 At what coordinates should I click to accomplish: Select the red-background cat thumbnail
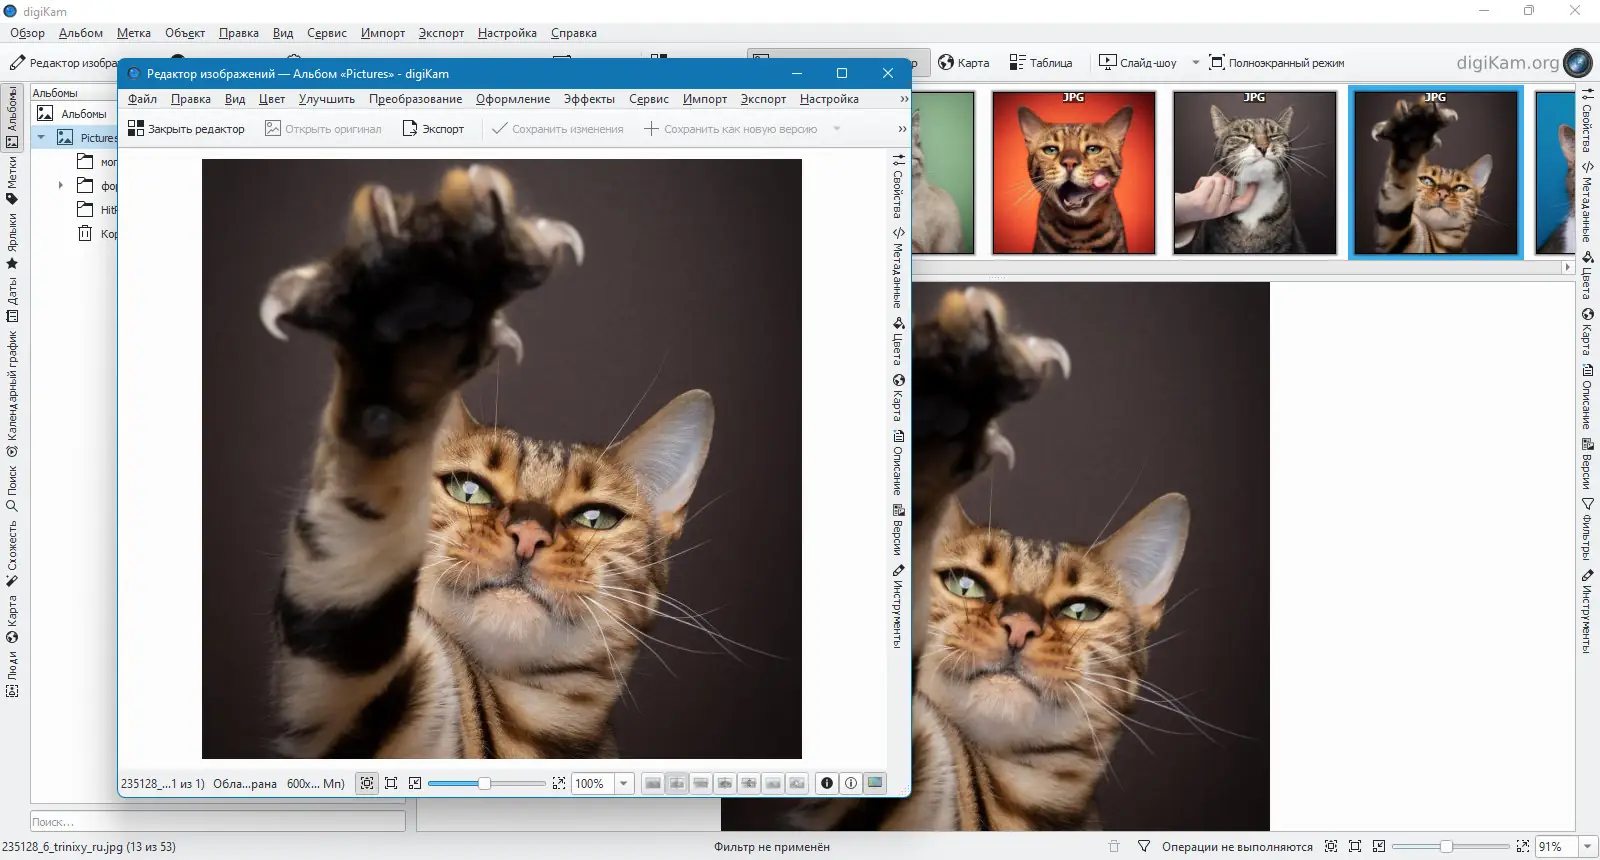click(1074, 173)
